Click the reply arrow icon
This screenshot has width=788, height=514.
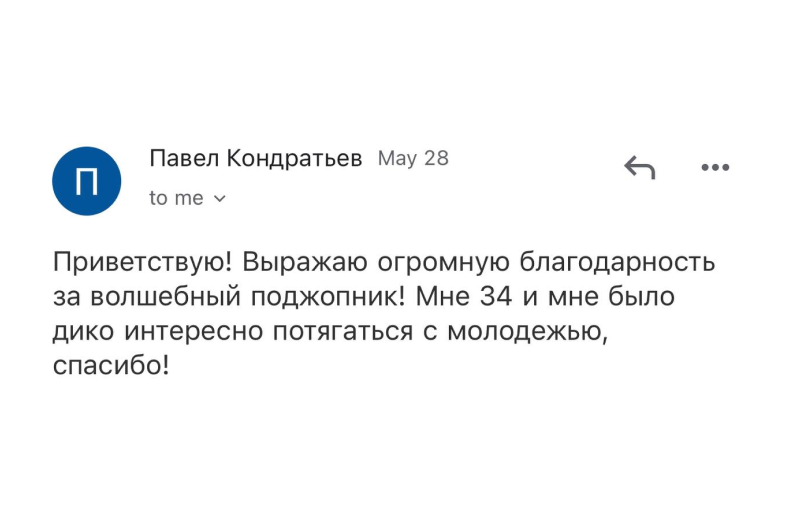tap(639, 168)
